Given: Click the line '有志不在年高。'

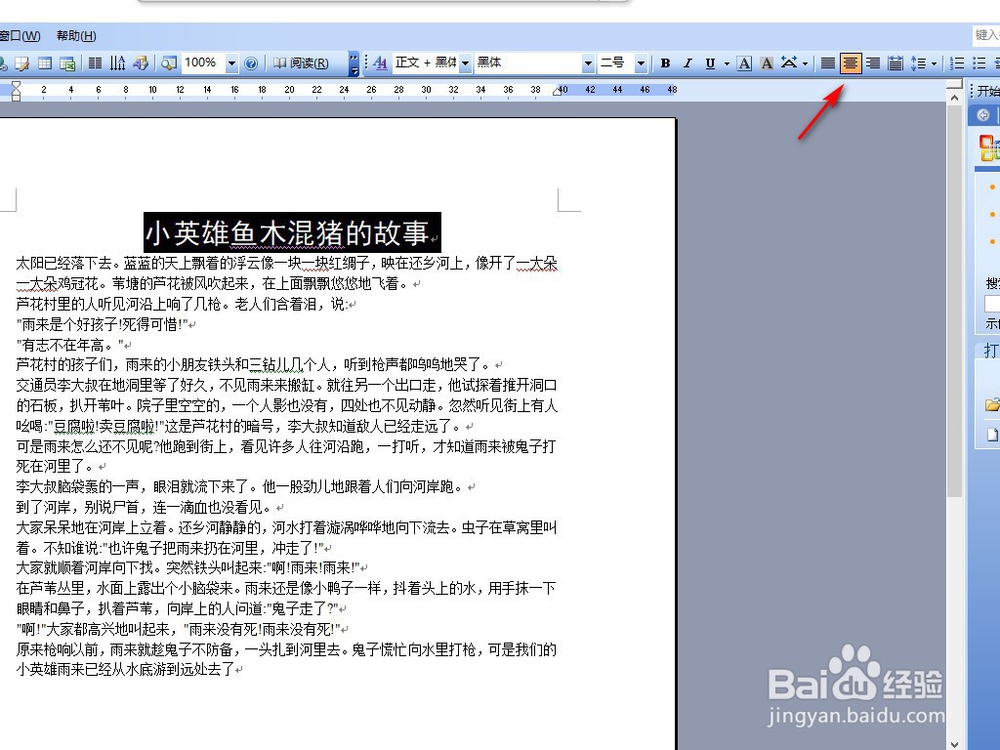Looking at the screenshot, I should point(70,345).
